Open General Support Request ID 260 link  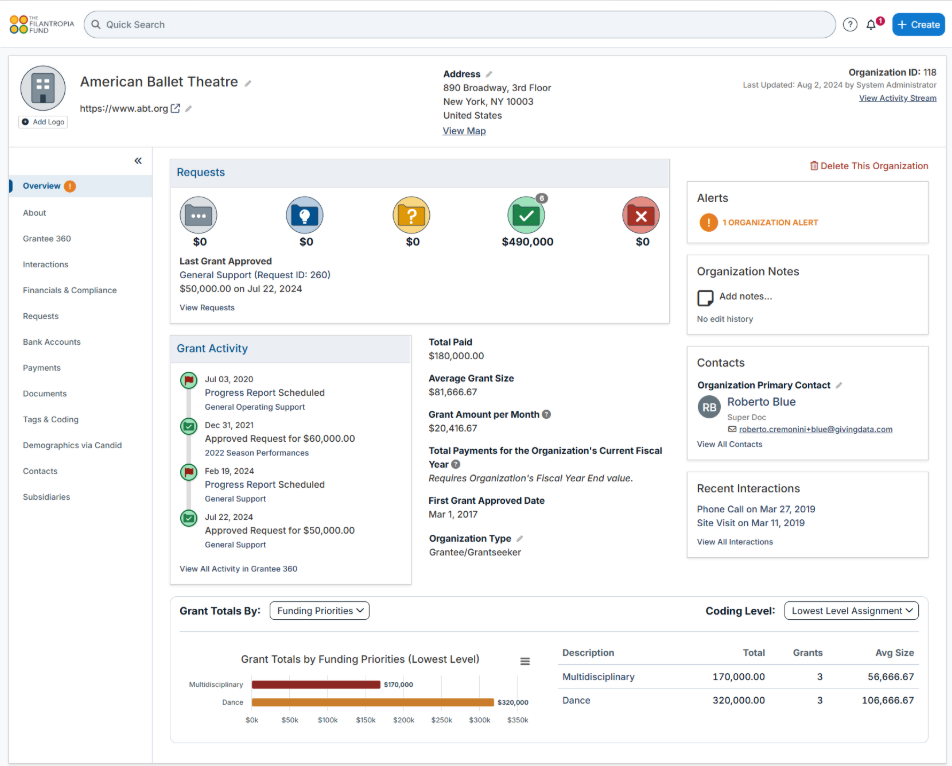click(255, 275)
